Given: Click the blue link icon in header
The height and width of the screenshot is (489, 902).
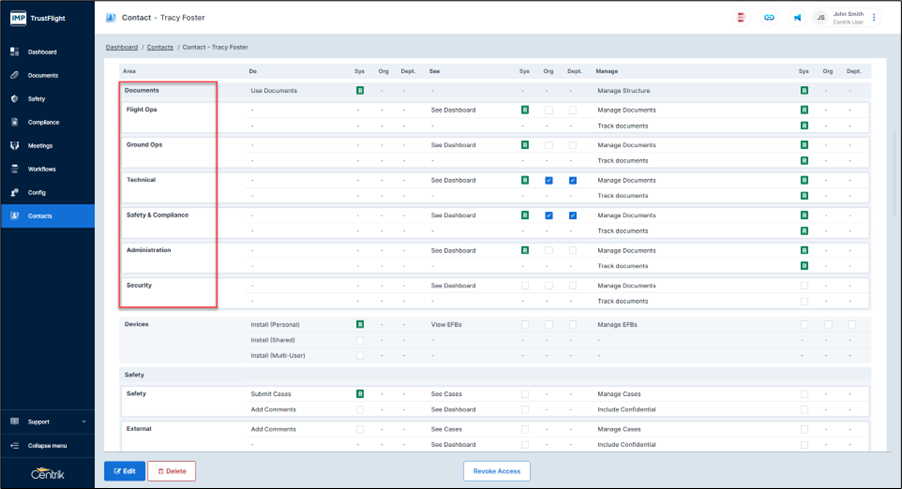Looking at the screenshot, I should pyautogui.click(x=769, y=18).
